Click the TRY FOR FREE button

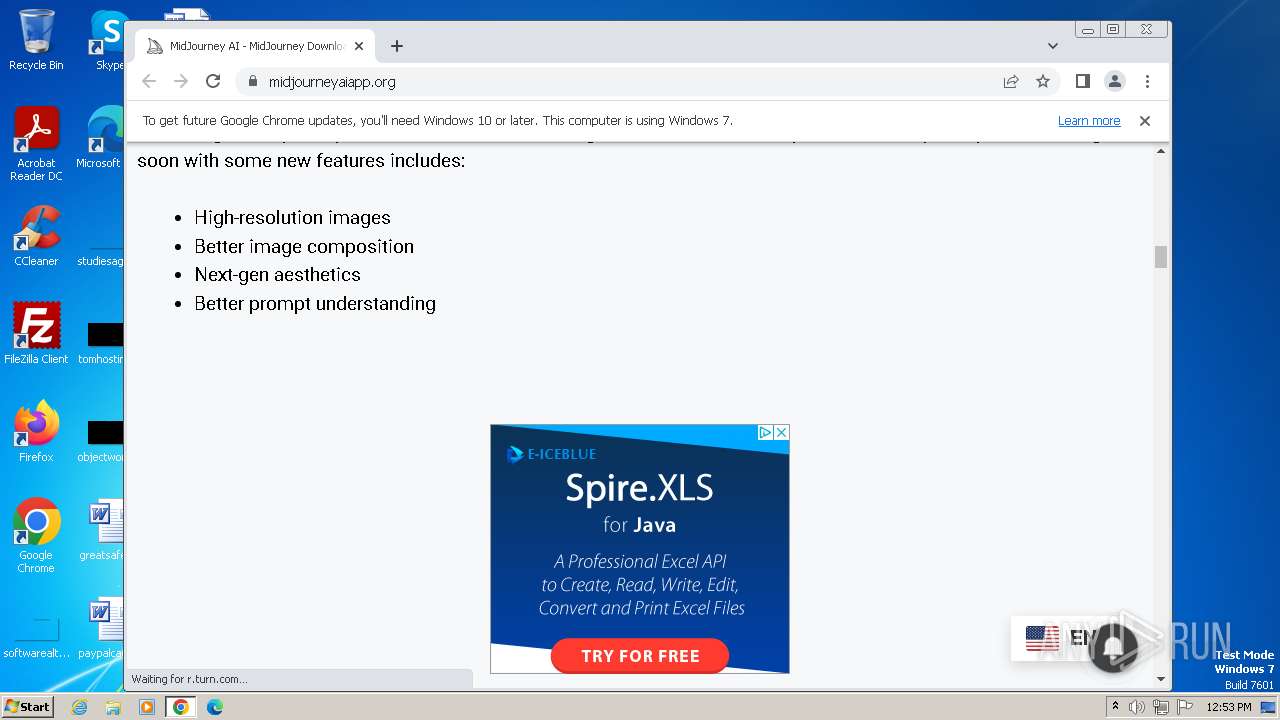640,656
